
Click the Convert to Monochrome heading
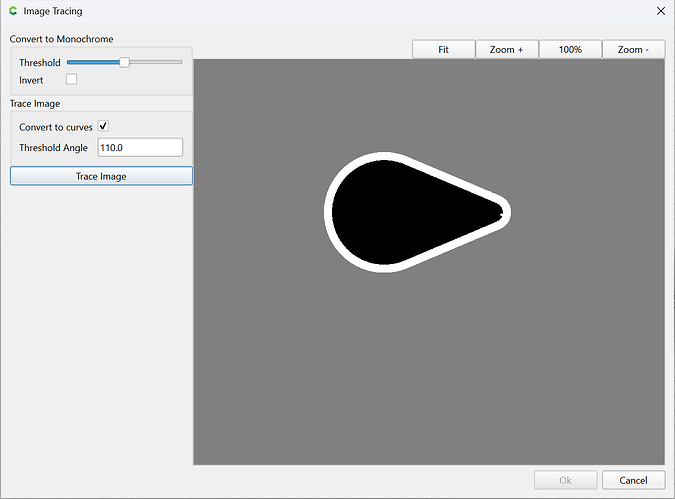tap(62, 39)
